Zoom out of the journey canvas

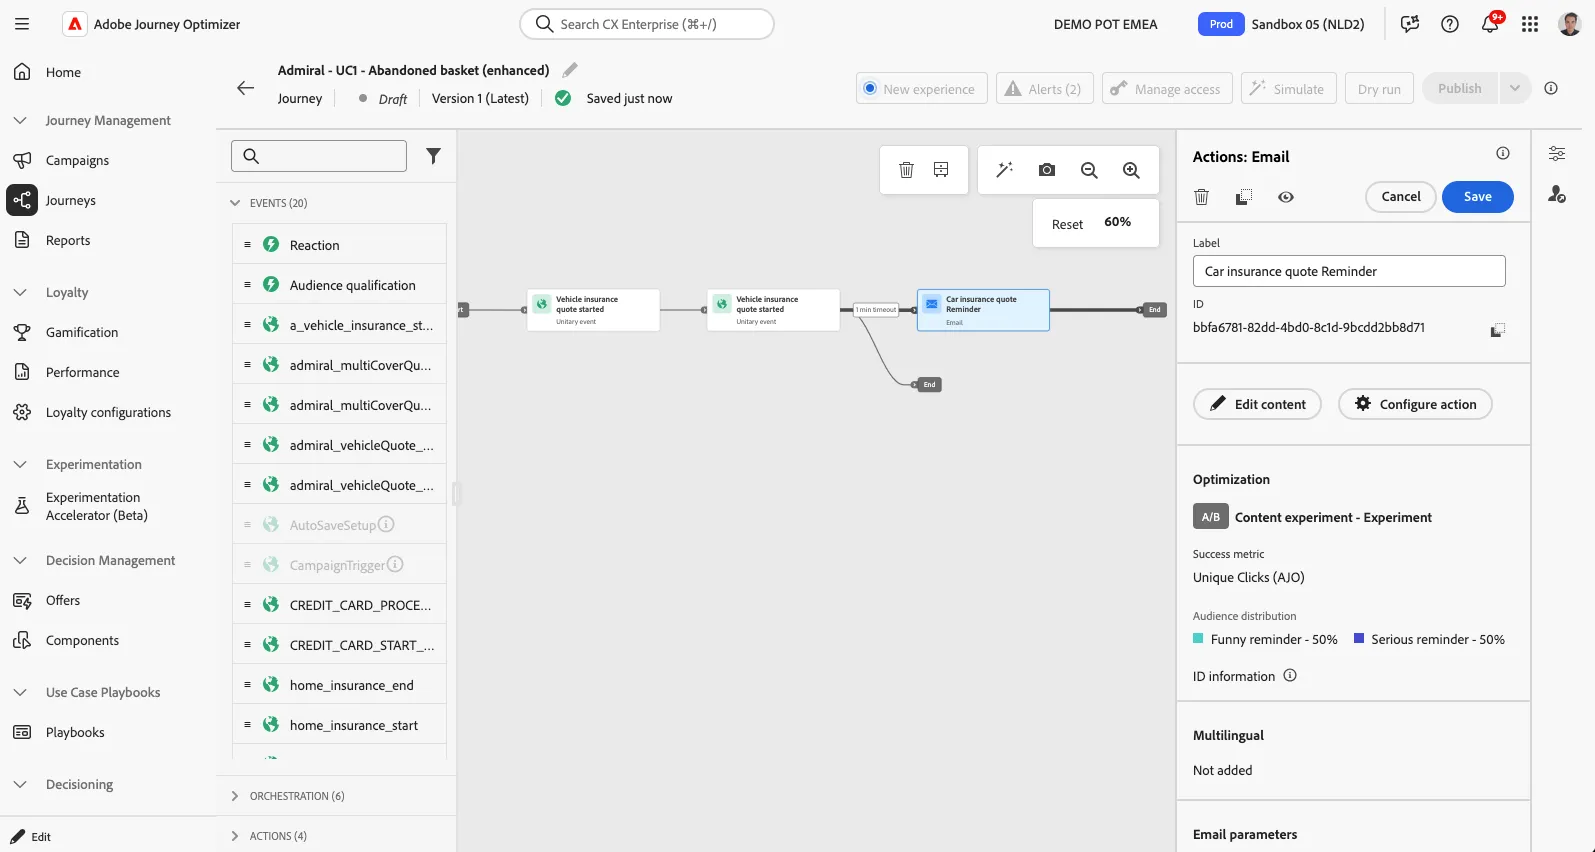[1089, 170]
